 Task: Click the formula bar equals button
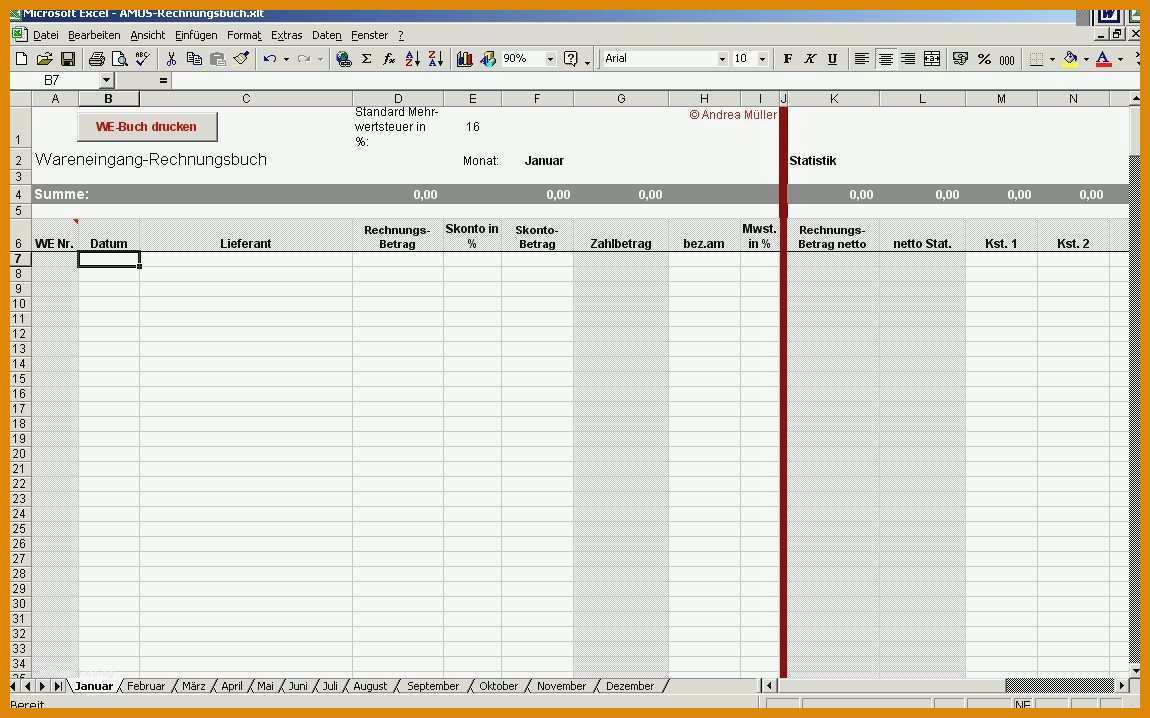point(163,80)
